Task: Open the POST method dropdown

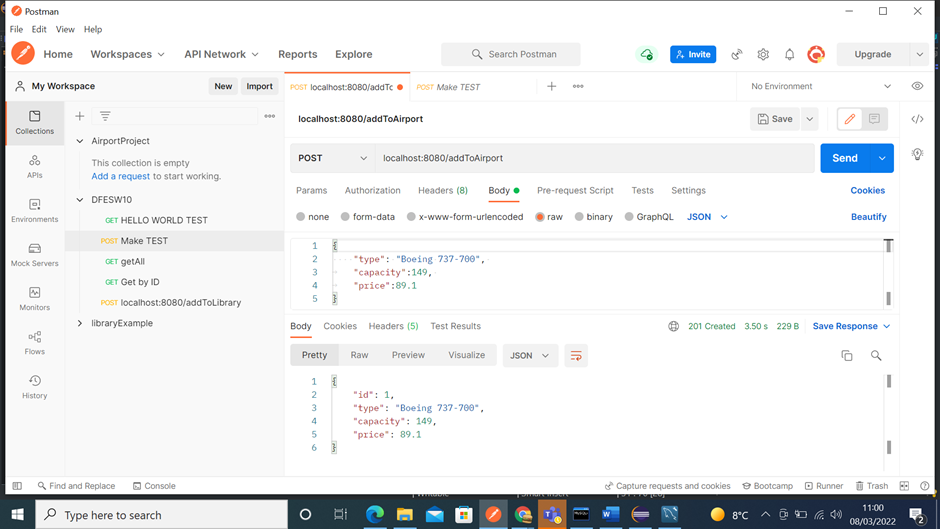Action: tap(333, 158)
